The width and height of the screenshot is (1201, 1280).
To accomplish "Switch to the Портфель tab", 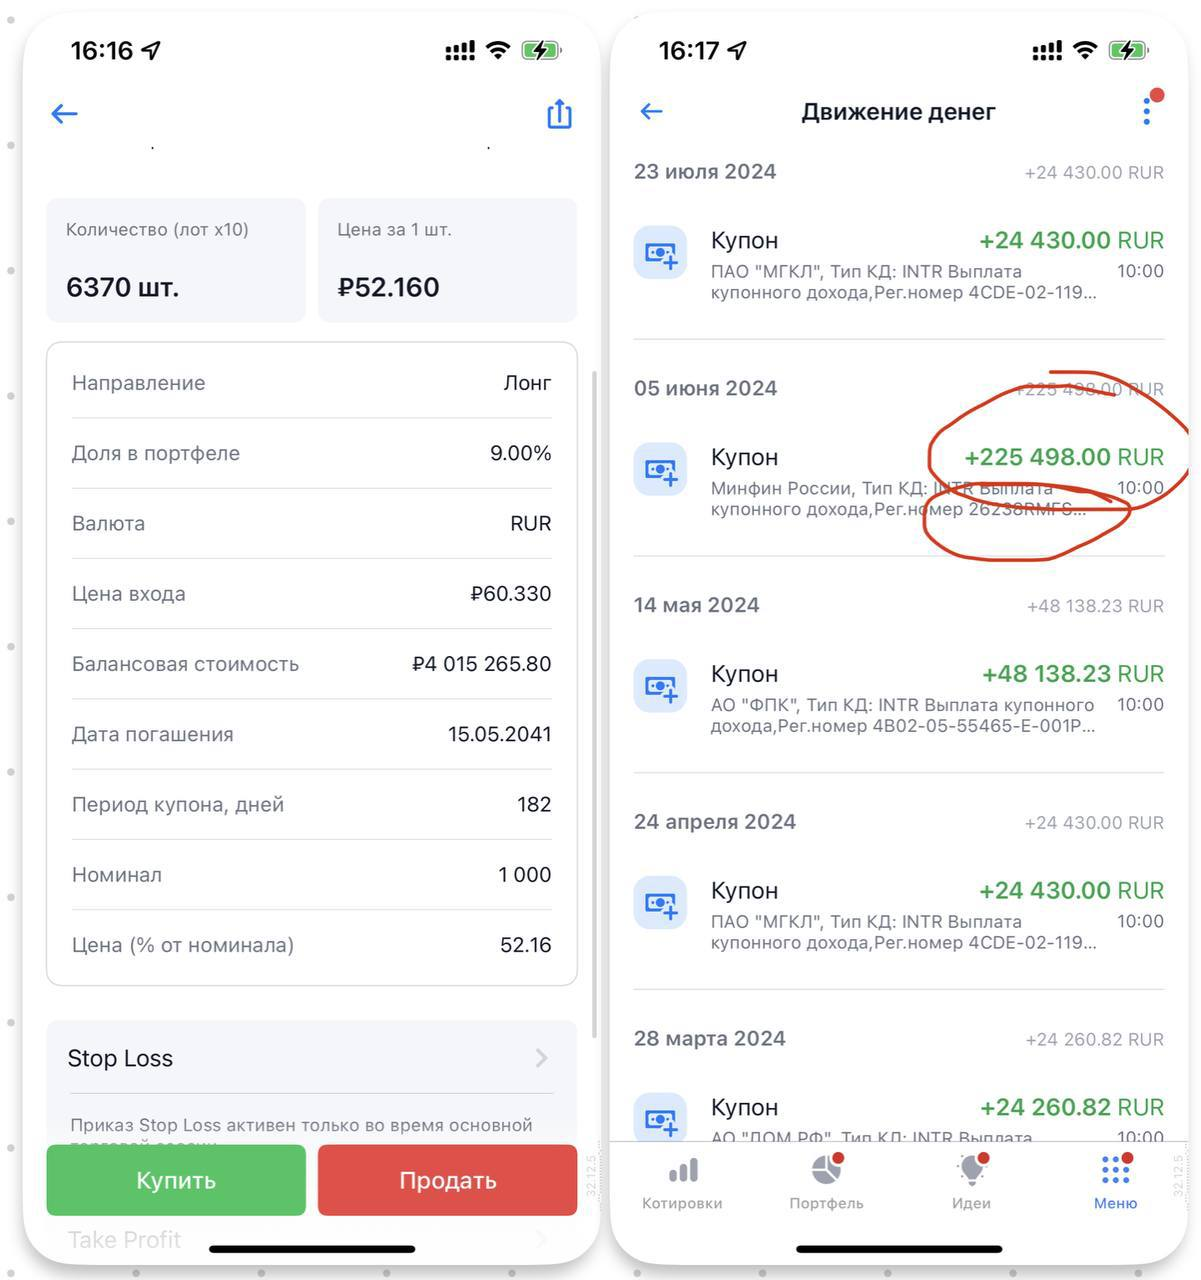I will point(826,1183).
